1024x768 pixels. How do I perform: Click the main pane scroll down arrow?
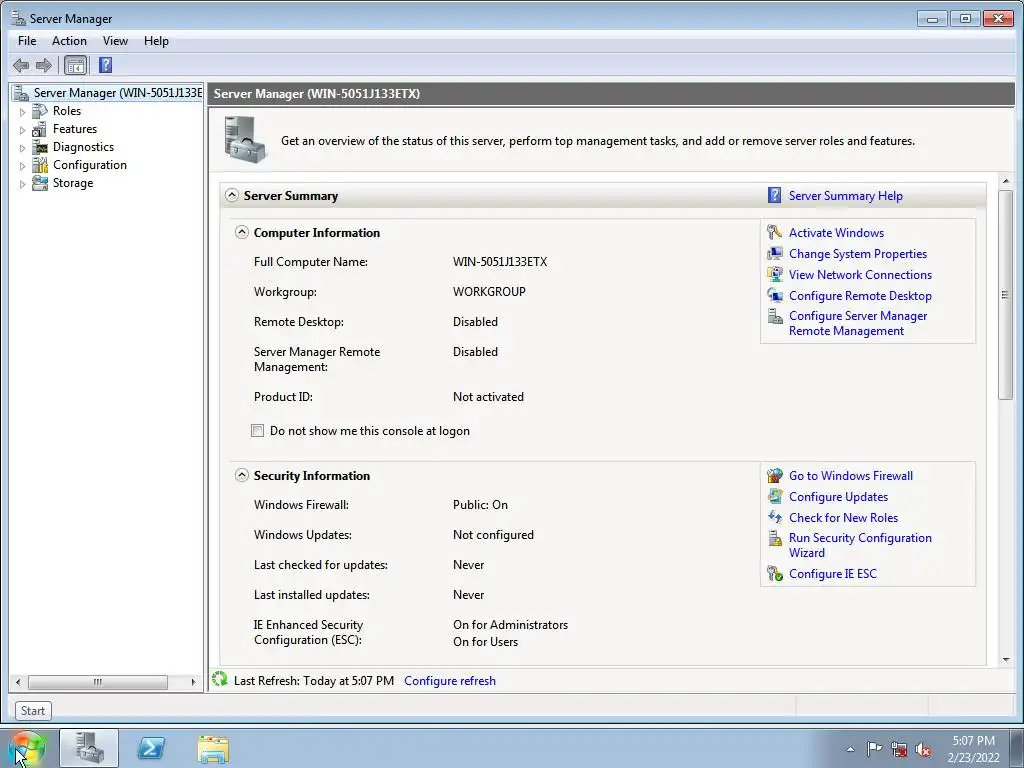(1005, 659)
